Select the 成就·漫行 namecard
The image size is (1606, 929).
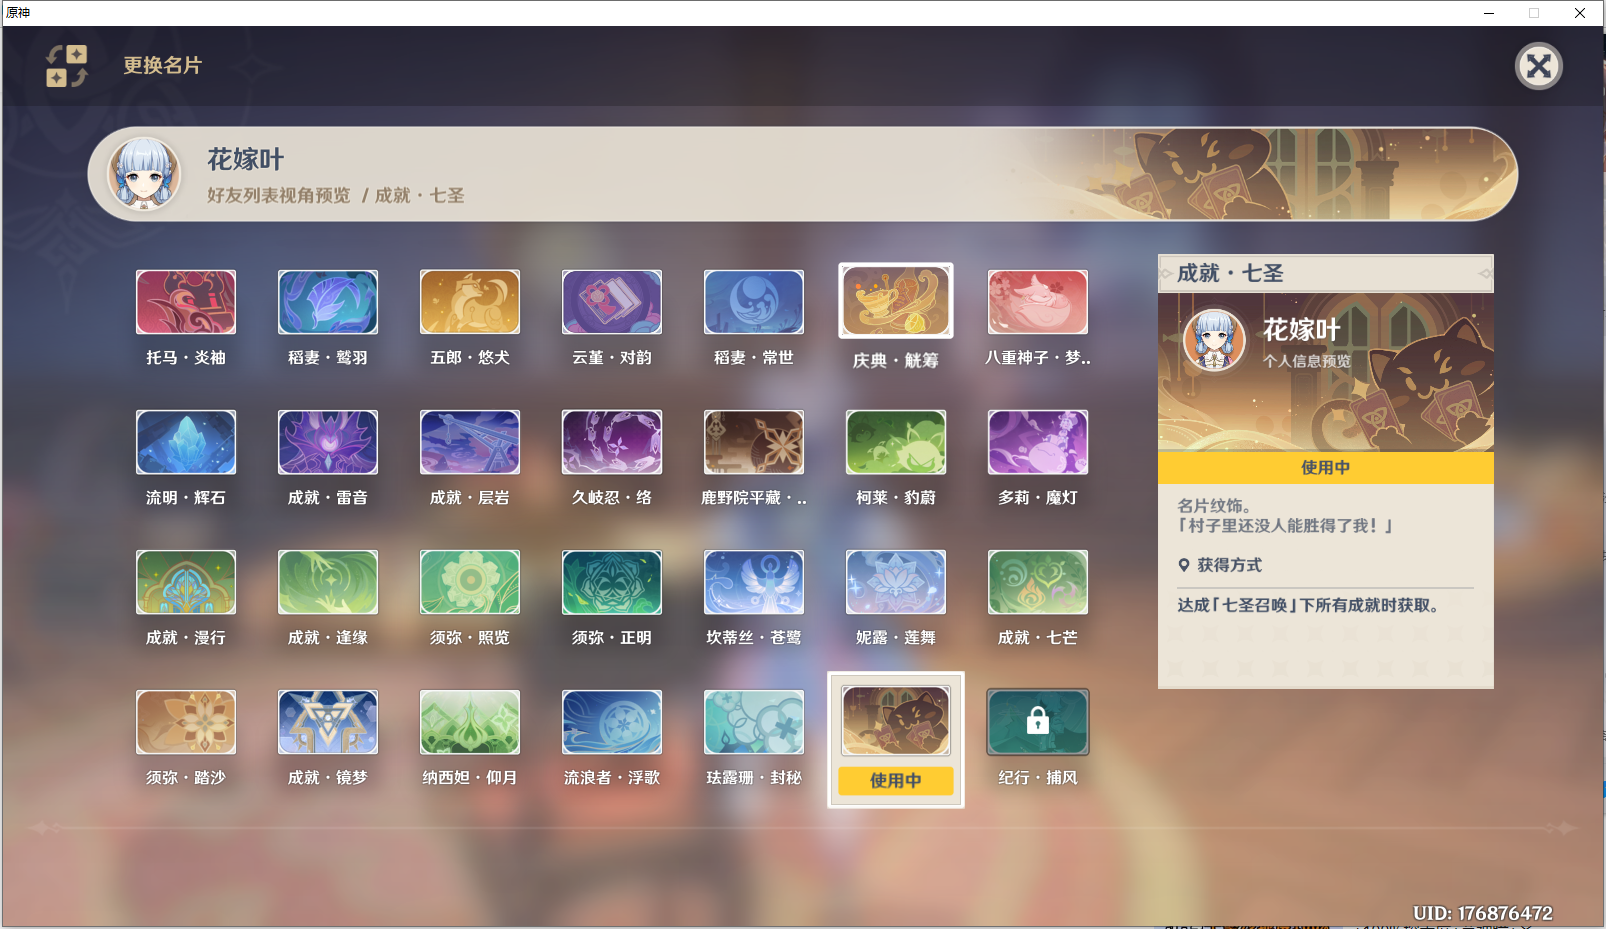point(186,582)
